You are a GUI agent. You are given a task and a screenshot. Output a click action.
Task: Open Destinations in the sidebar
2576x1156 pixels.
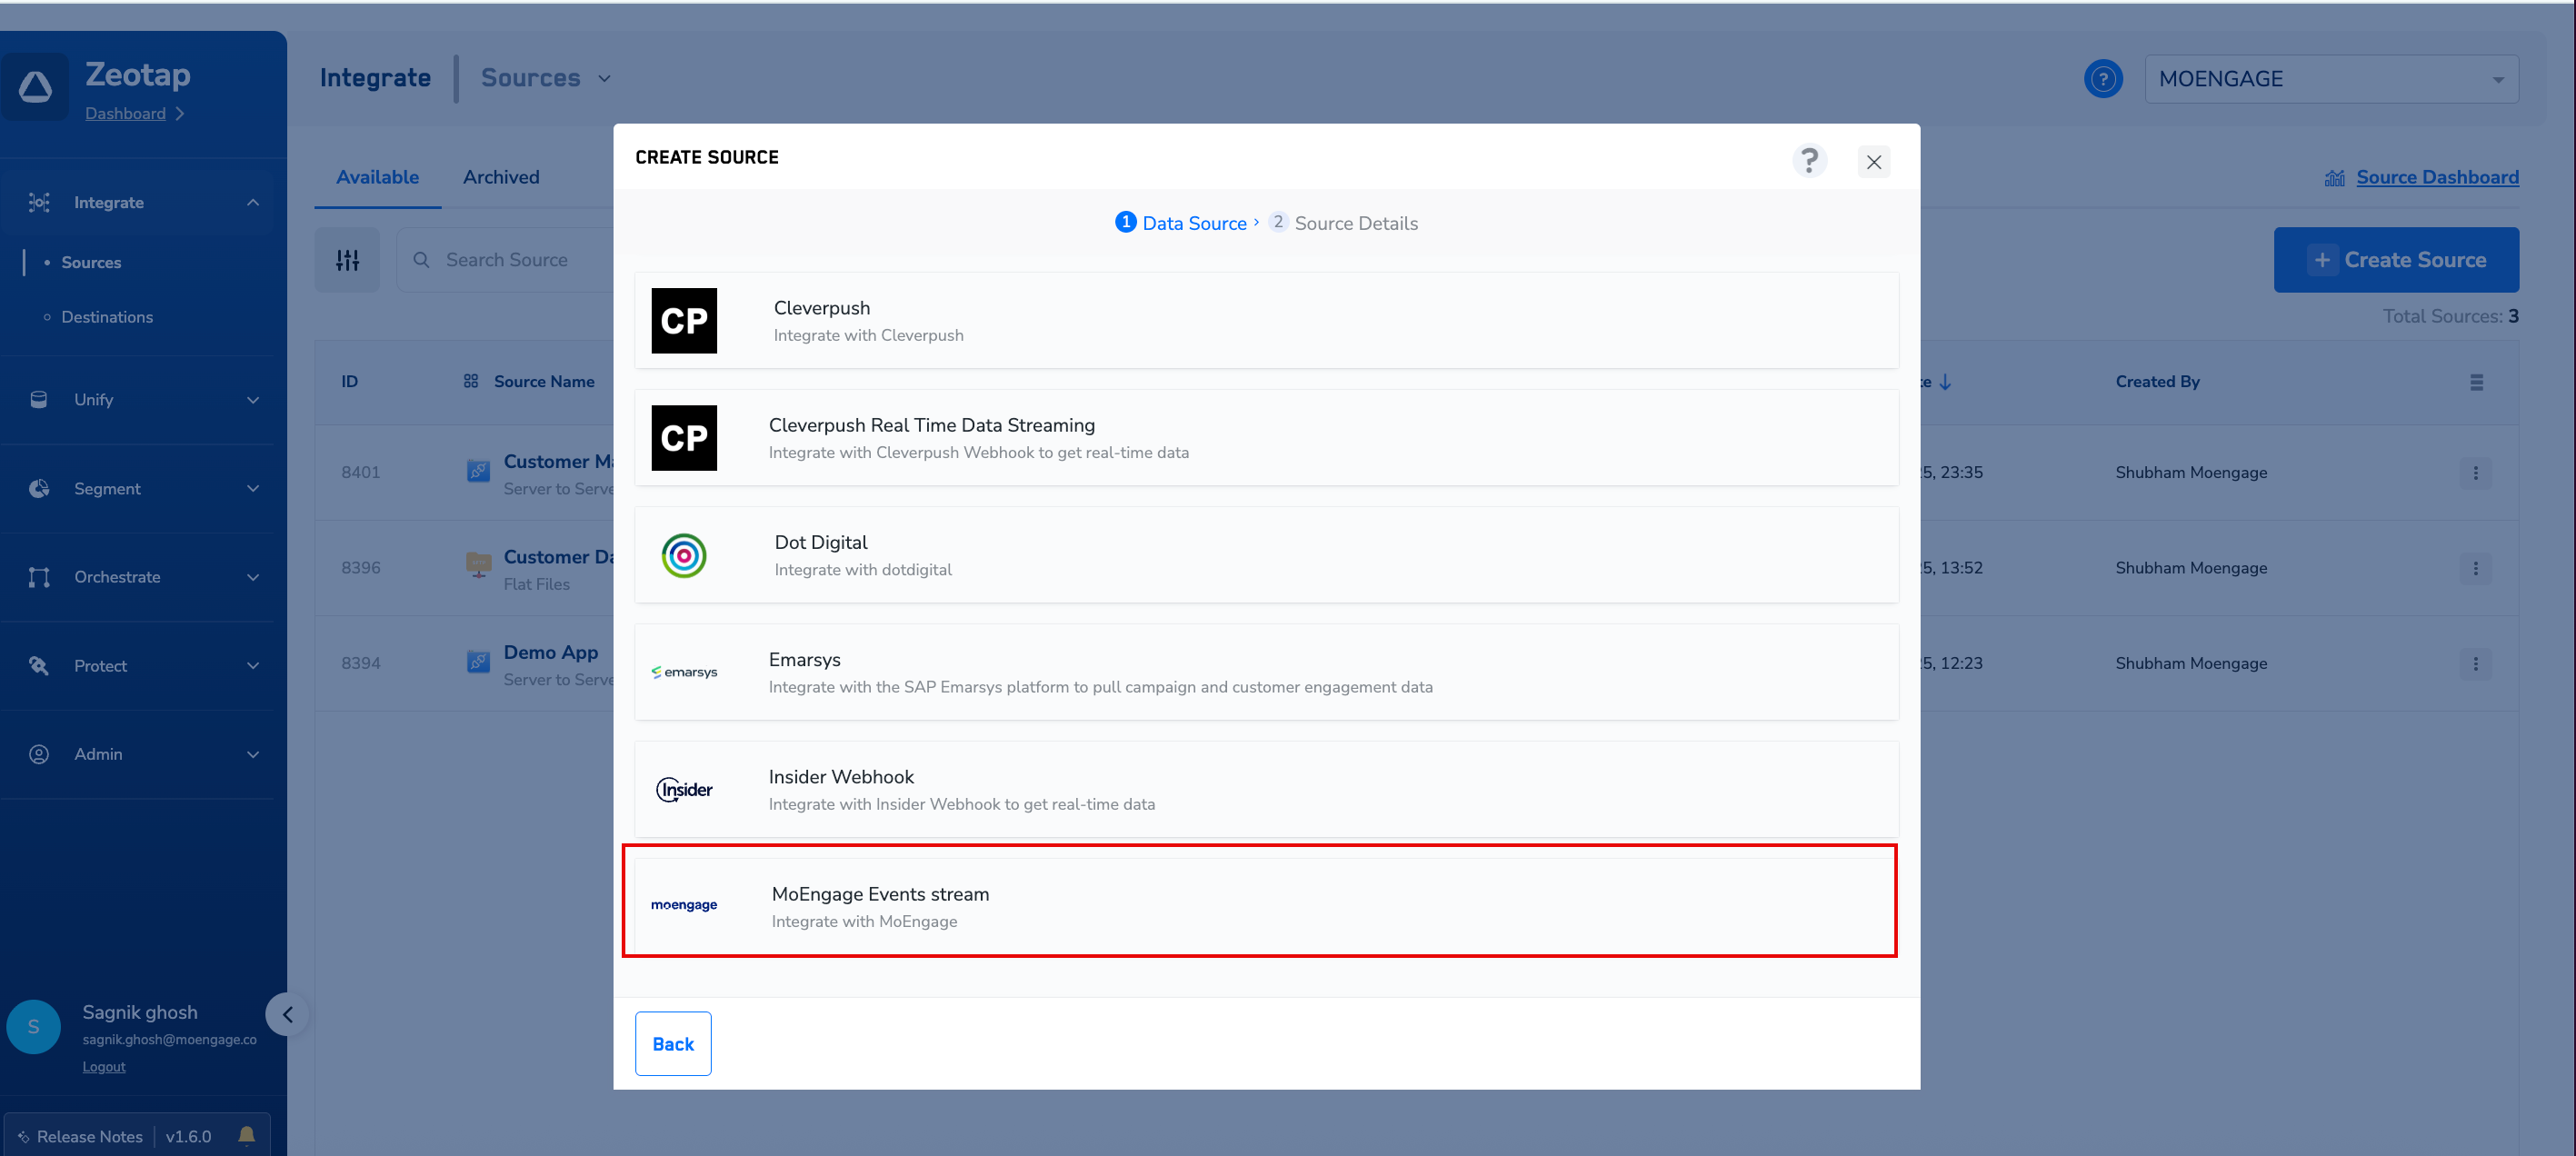coord(107,317)
